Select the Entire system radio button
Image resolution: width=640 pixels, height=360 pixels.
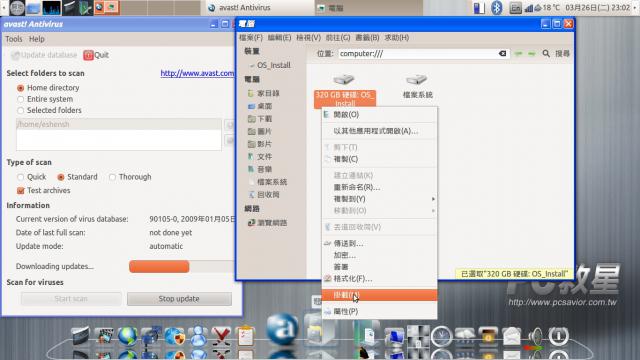[x=20, y=99]
